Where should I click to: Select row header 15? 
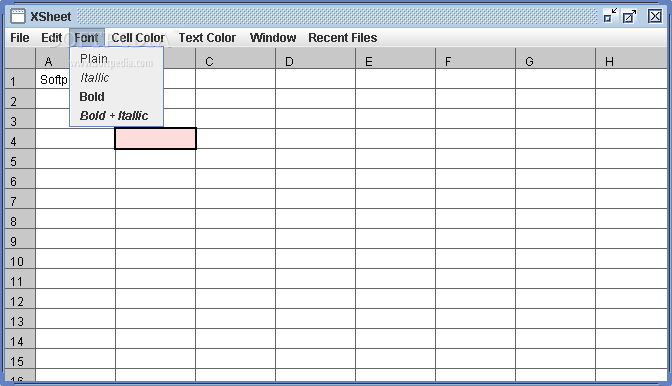(20, 359)
